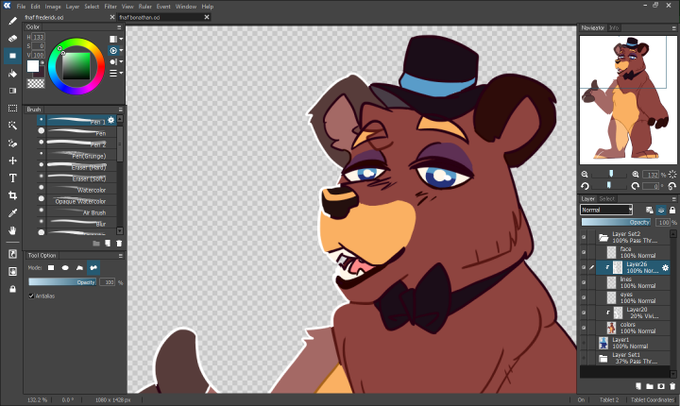This screenshot has height=406, width=680.
Task: Open the Layer panel menu
Action: click(x=673, y=199)
